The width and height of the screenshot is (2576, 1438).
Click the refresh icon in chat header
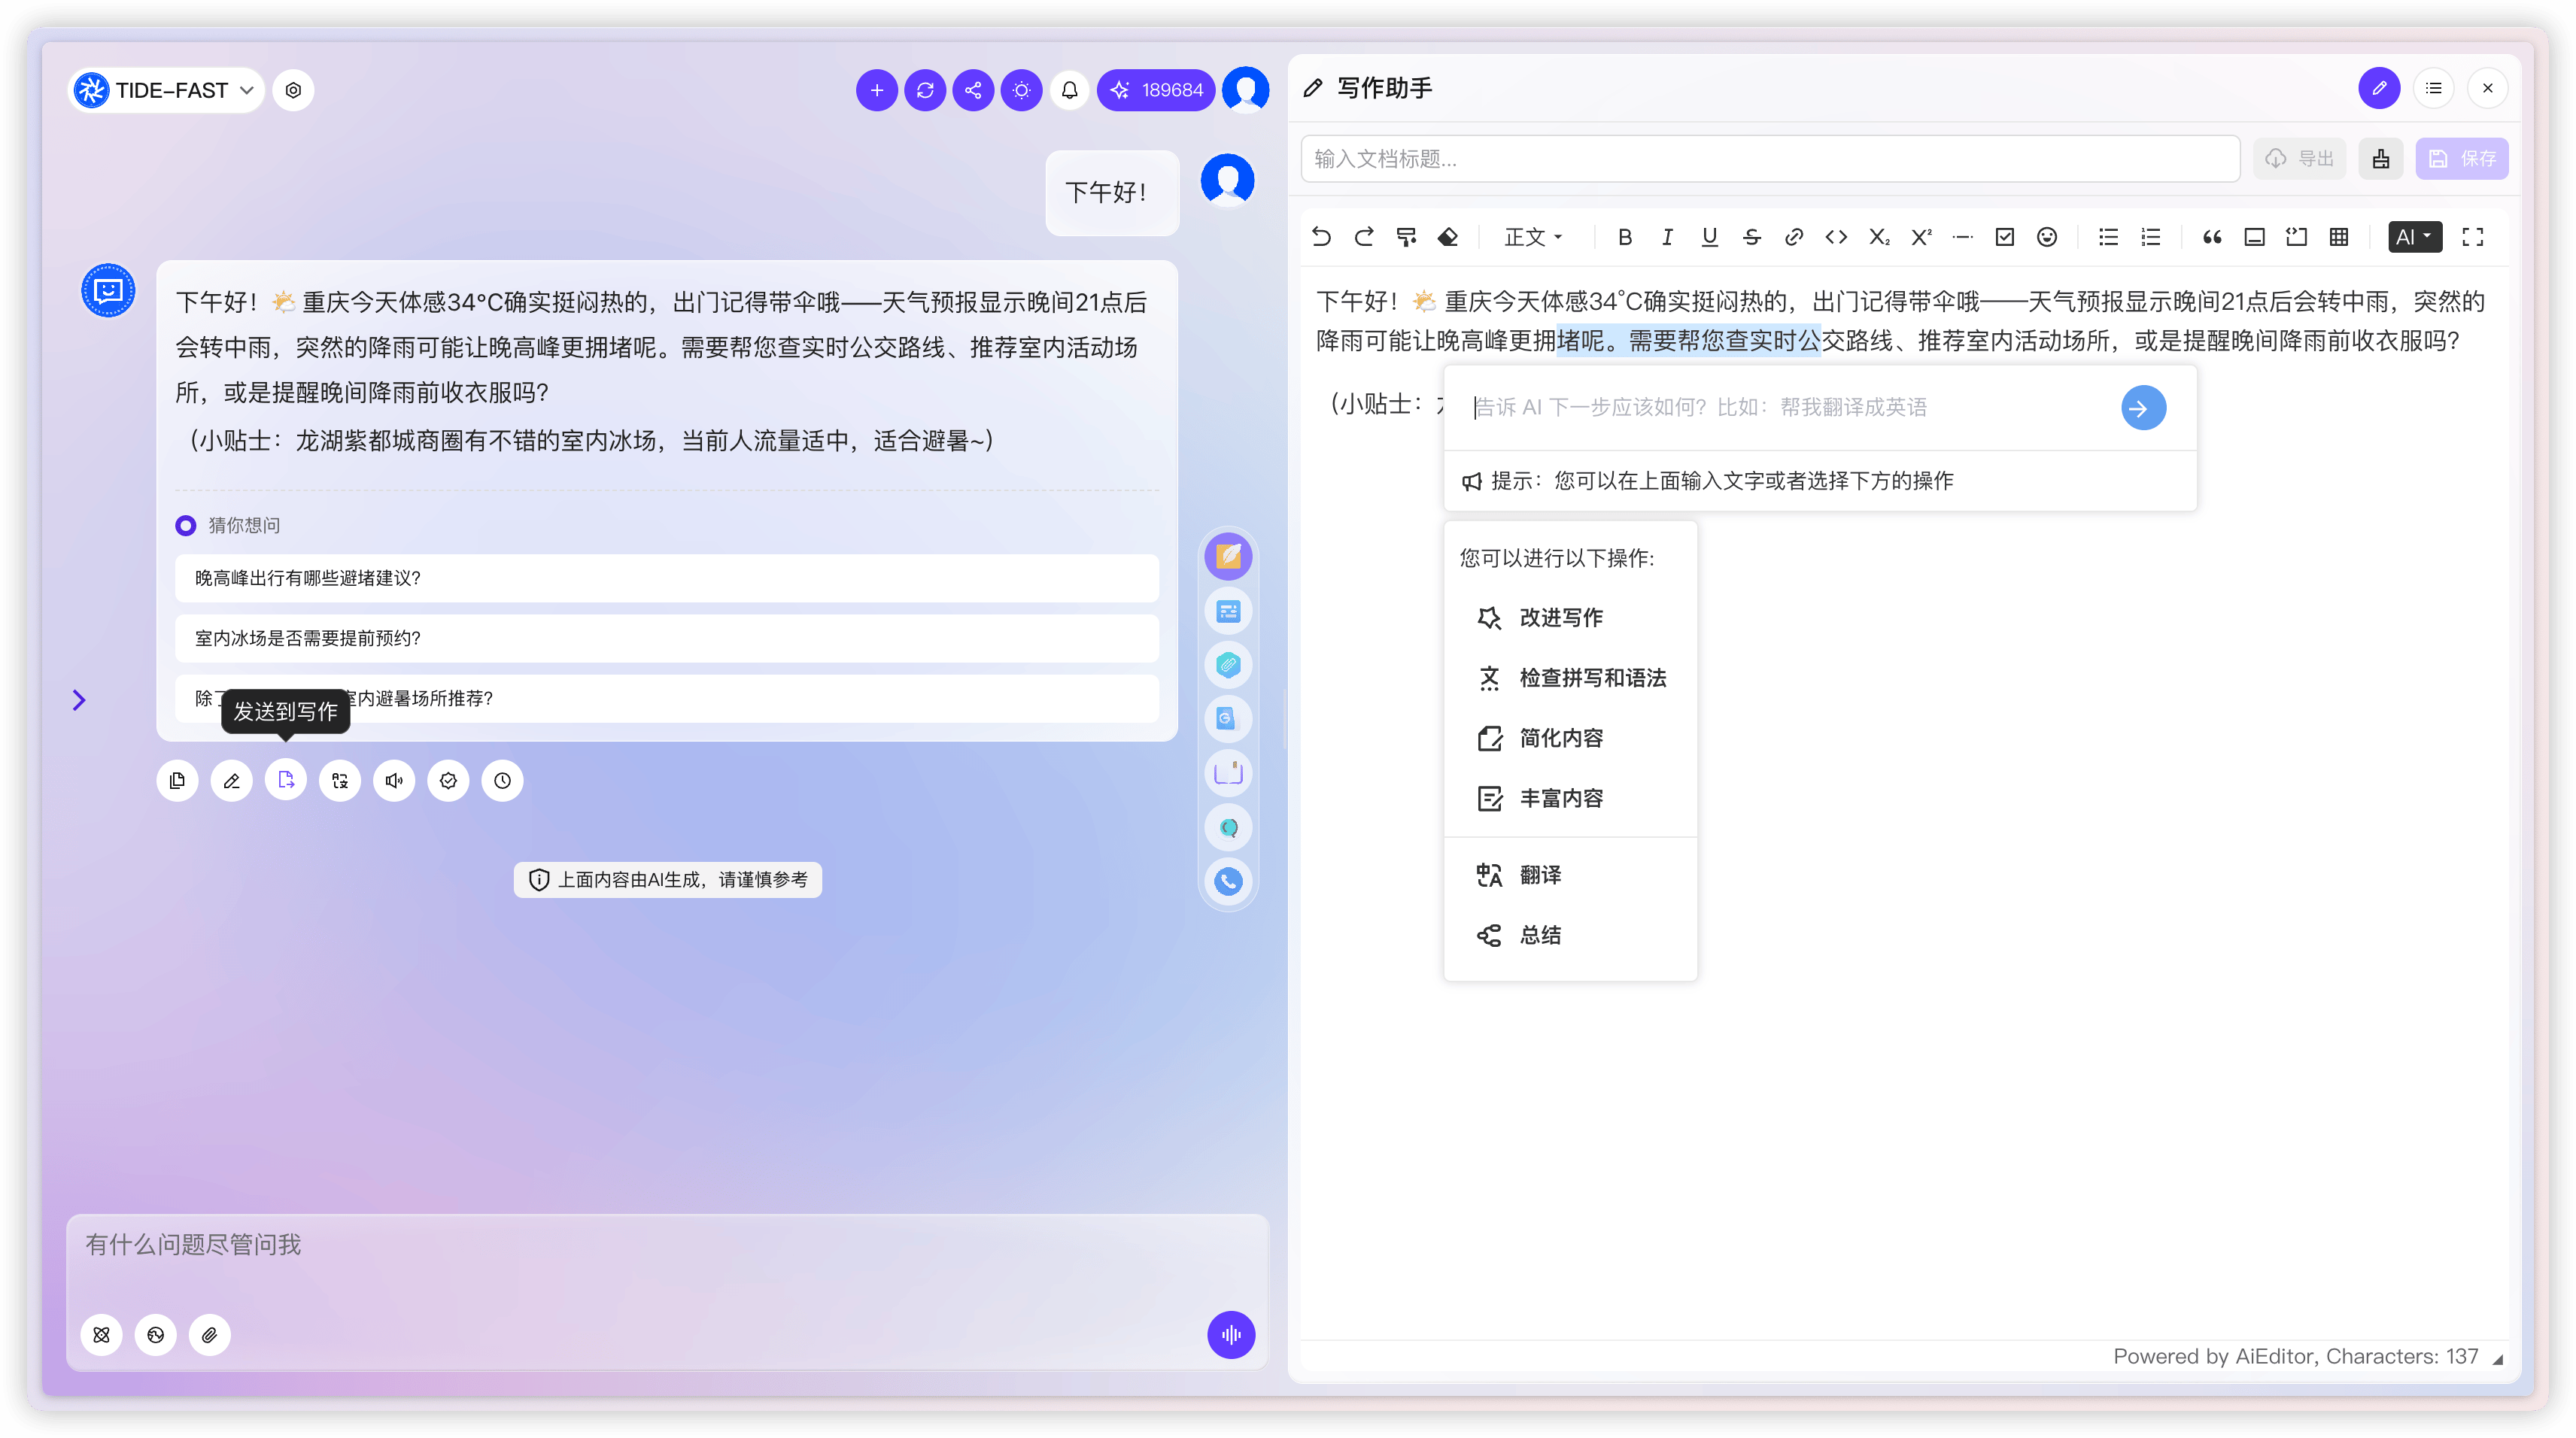[x=925, y=90]
